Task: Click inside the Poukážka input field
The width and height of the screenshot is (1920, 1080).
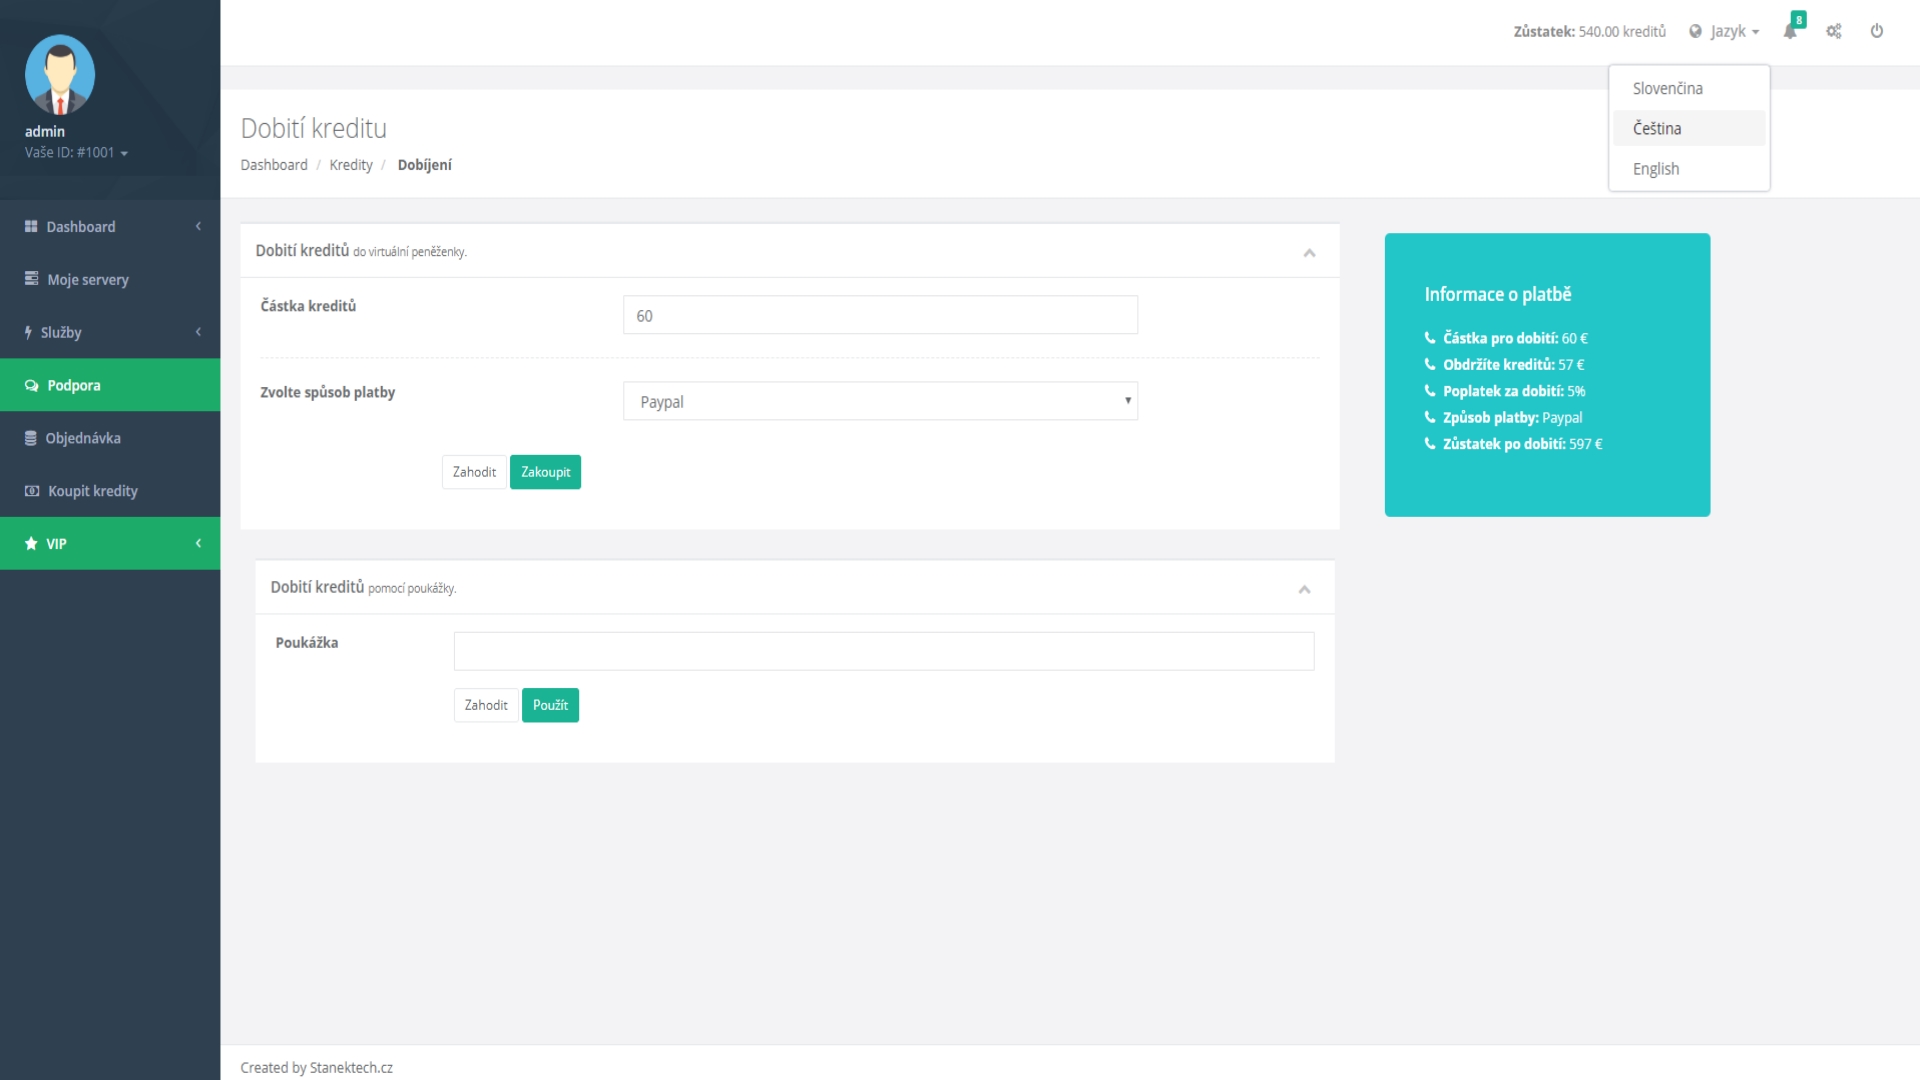Action: (883, 650)
